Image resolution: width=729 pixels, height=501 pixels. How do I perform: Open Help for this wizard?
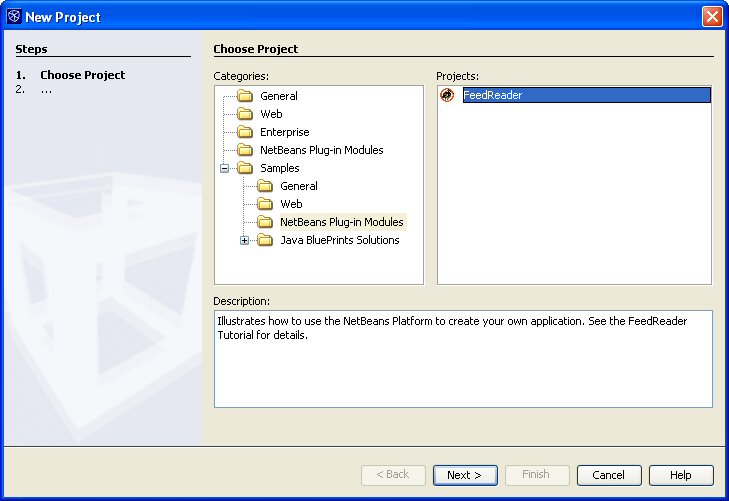pos(681,475)
